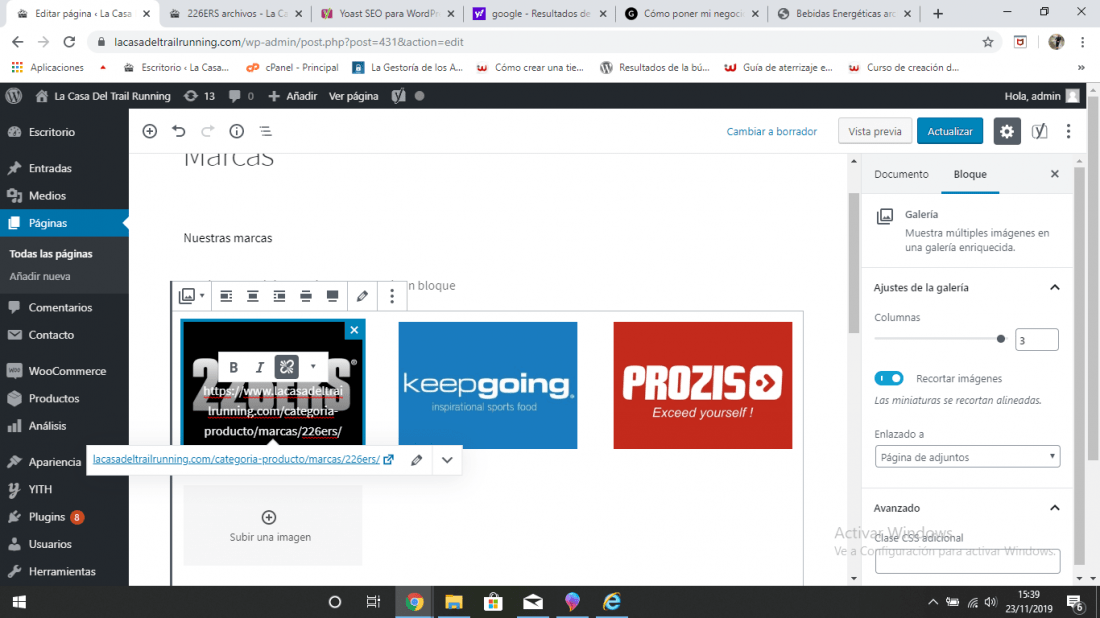Set gallery to full width

point(333,296)
